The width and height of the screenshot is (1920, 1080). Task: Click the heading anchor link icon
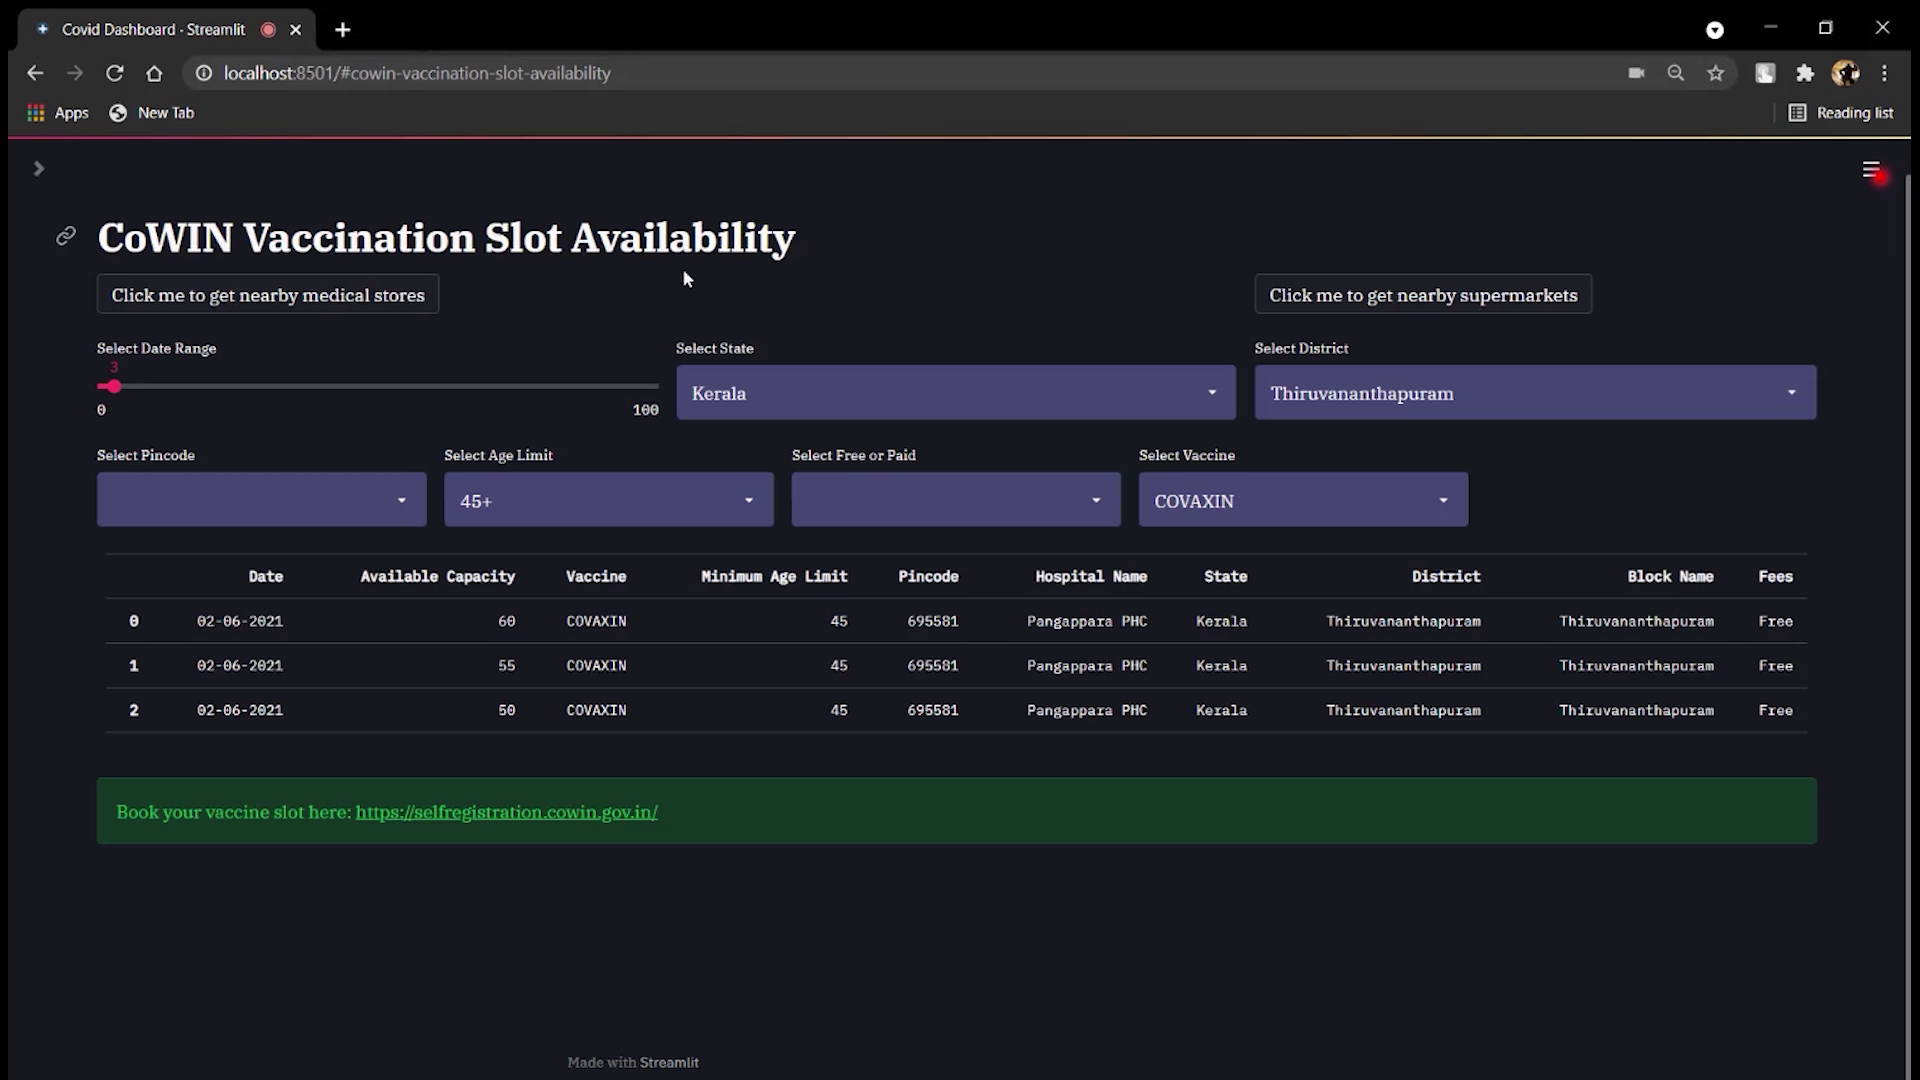66,236
